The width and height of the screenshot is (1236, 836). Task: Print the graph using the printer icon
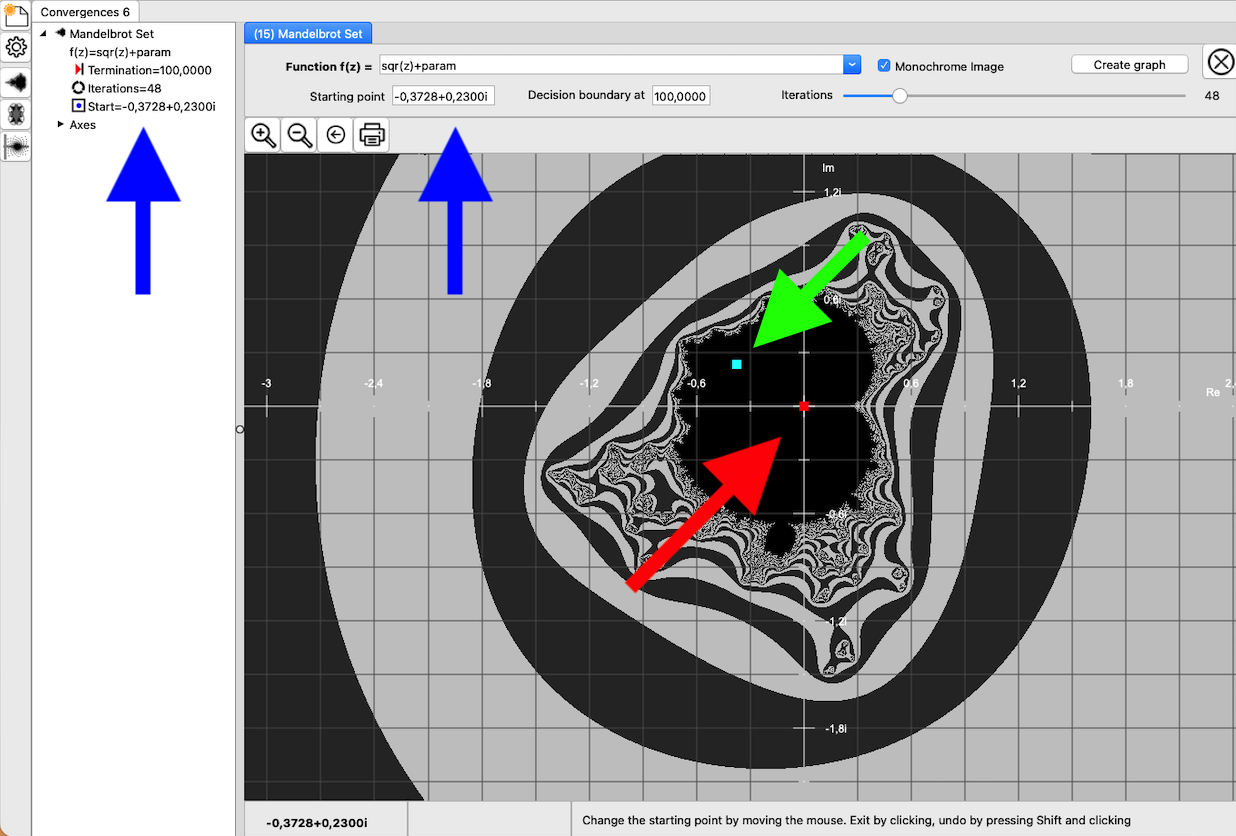pyautogui.click(x=371, y=135)
